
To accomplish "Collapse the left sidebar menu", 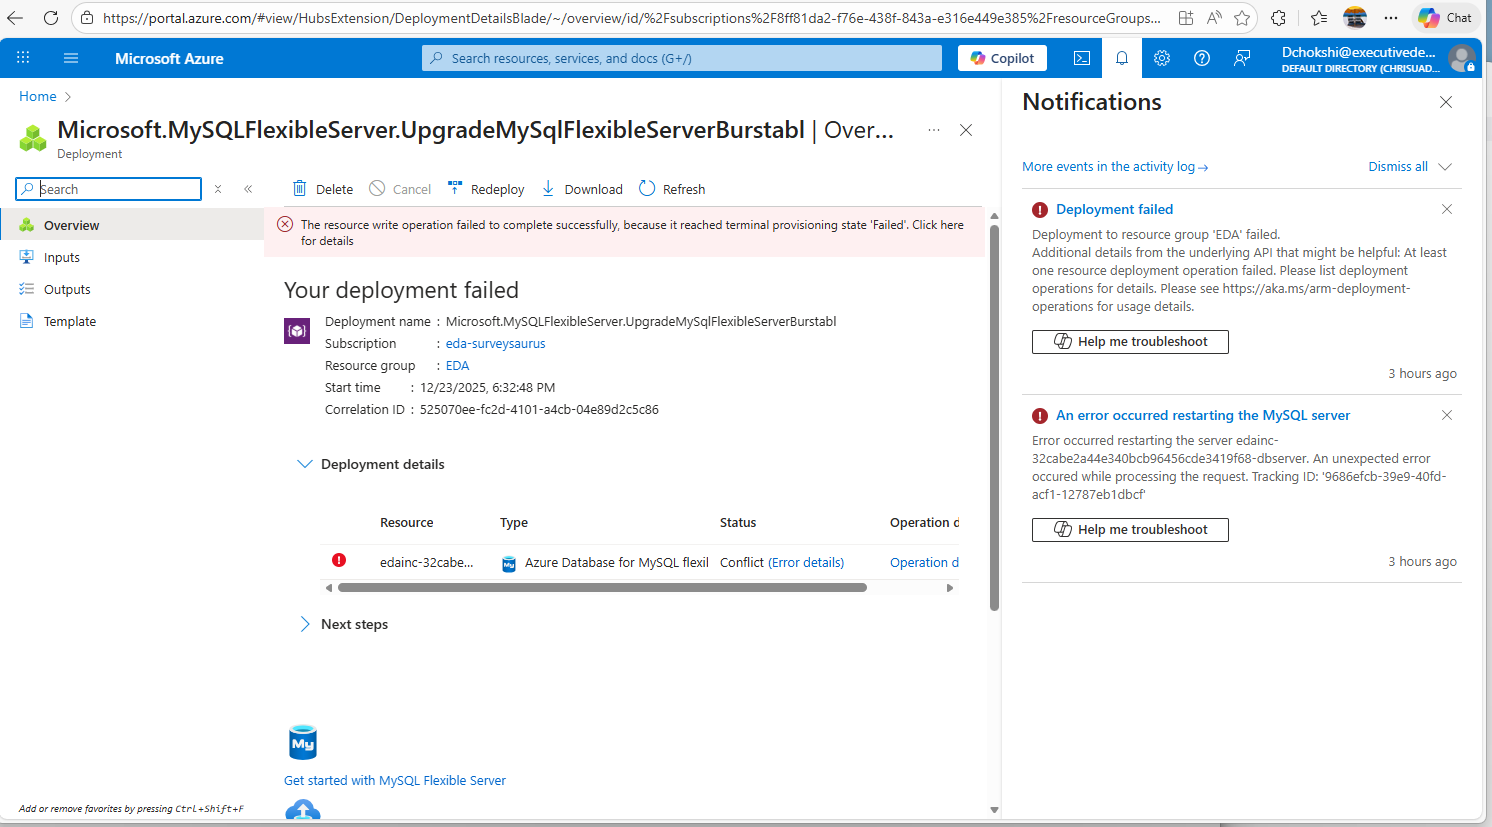I will click(x=248, y=189).
